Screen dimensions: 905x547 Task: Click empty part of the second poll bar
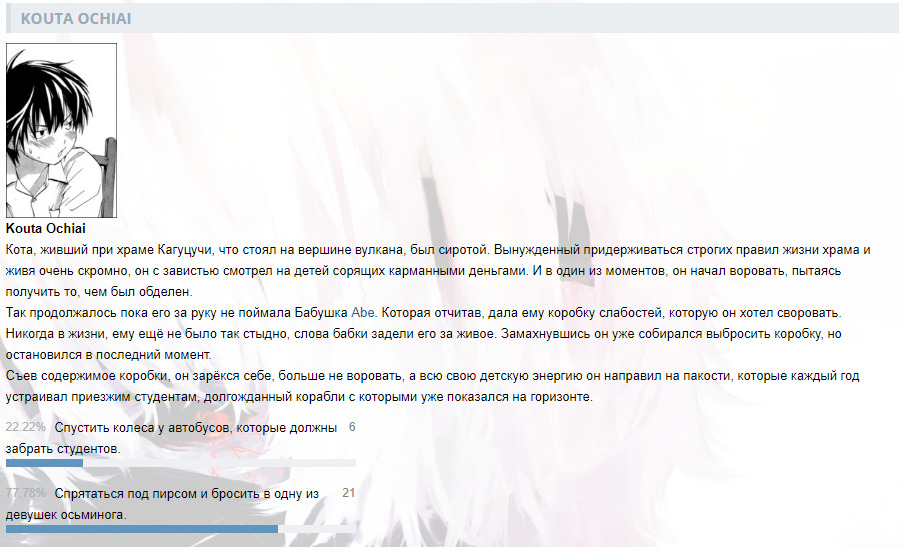[317, 529]
